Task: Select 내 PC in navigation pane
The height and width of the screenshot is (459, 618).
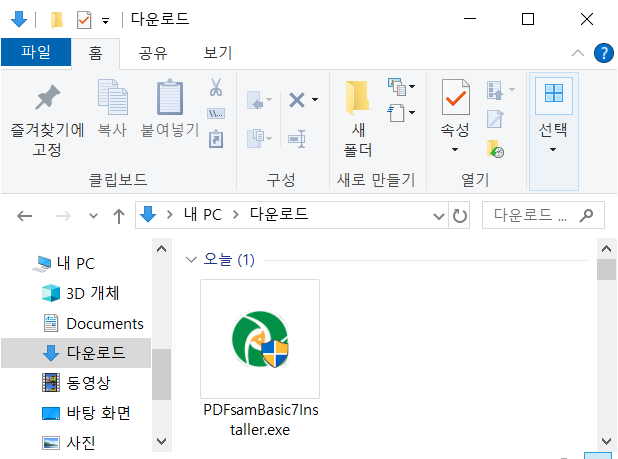Action: click(75, 263)
